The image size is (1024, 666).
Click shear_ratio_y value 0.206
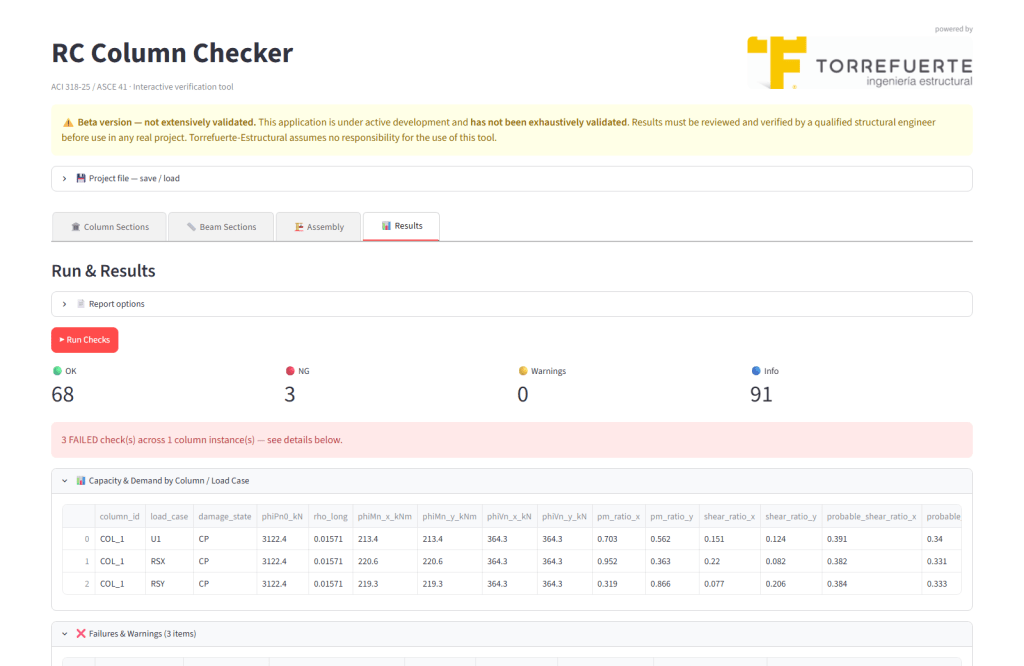[791, 584]
